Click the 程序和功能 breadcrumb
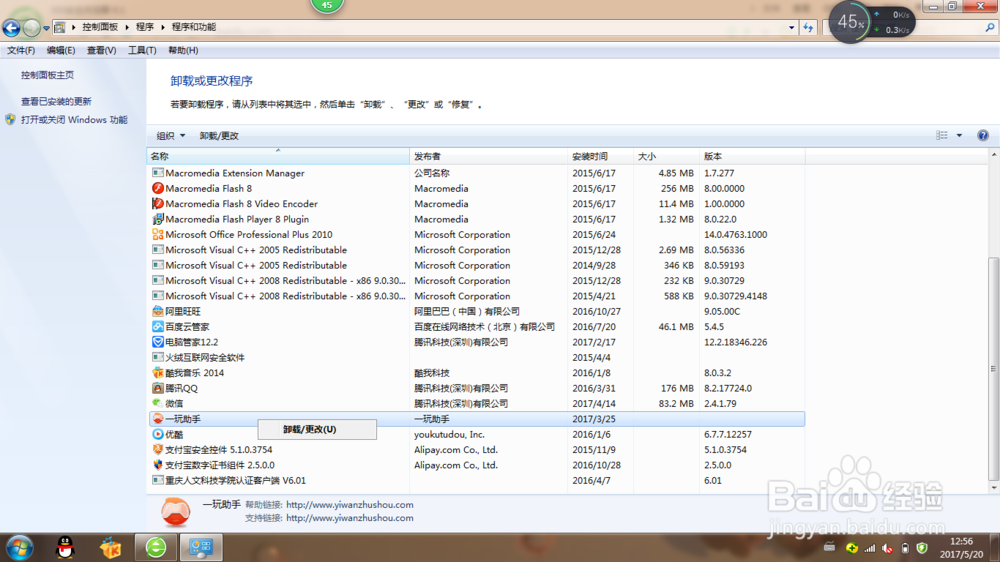Viewport: 1000px width, 562px height. point(194,27)
